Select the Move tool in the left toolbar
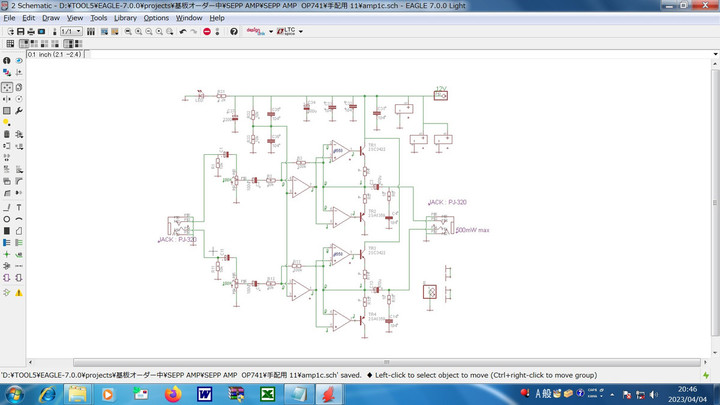This screenshot has height=405, width=720. (x=7, y=86)
